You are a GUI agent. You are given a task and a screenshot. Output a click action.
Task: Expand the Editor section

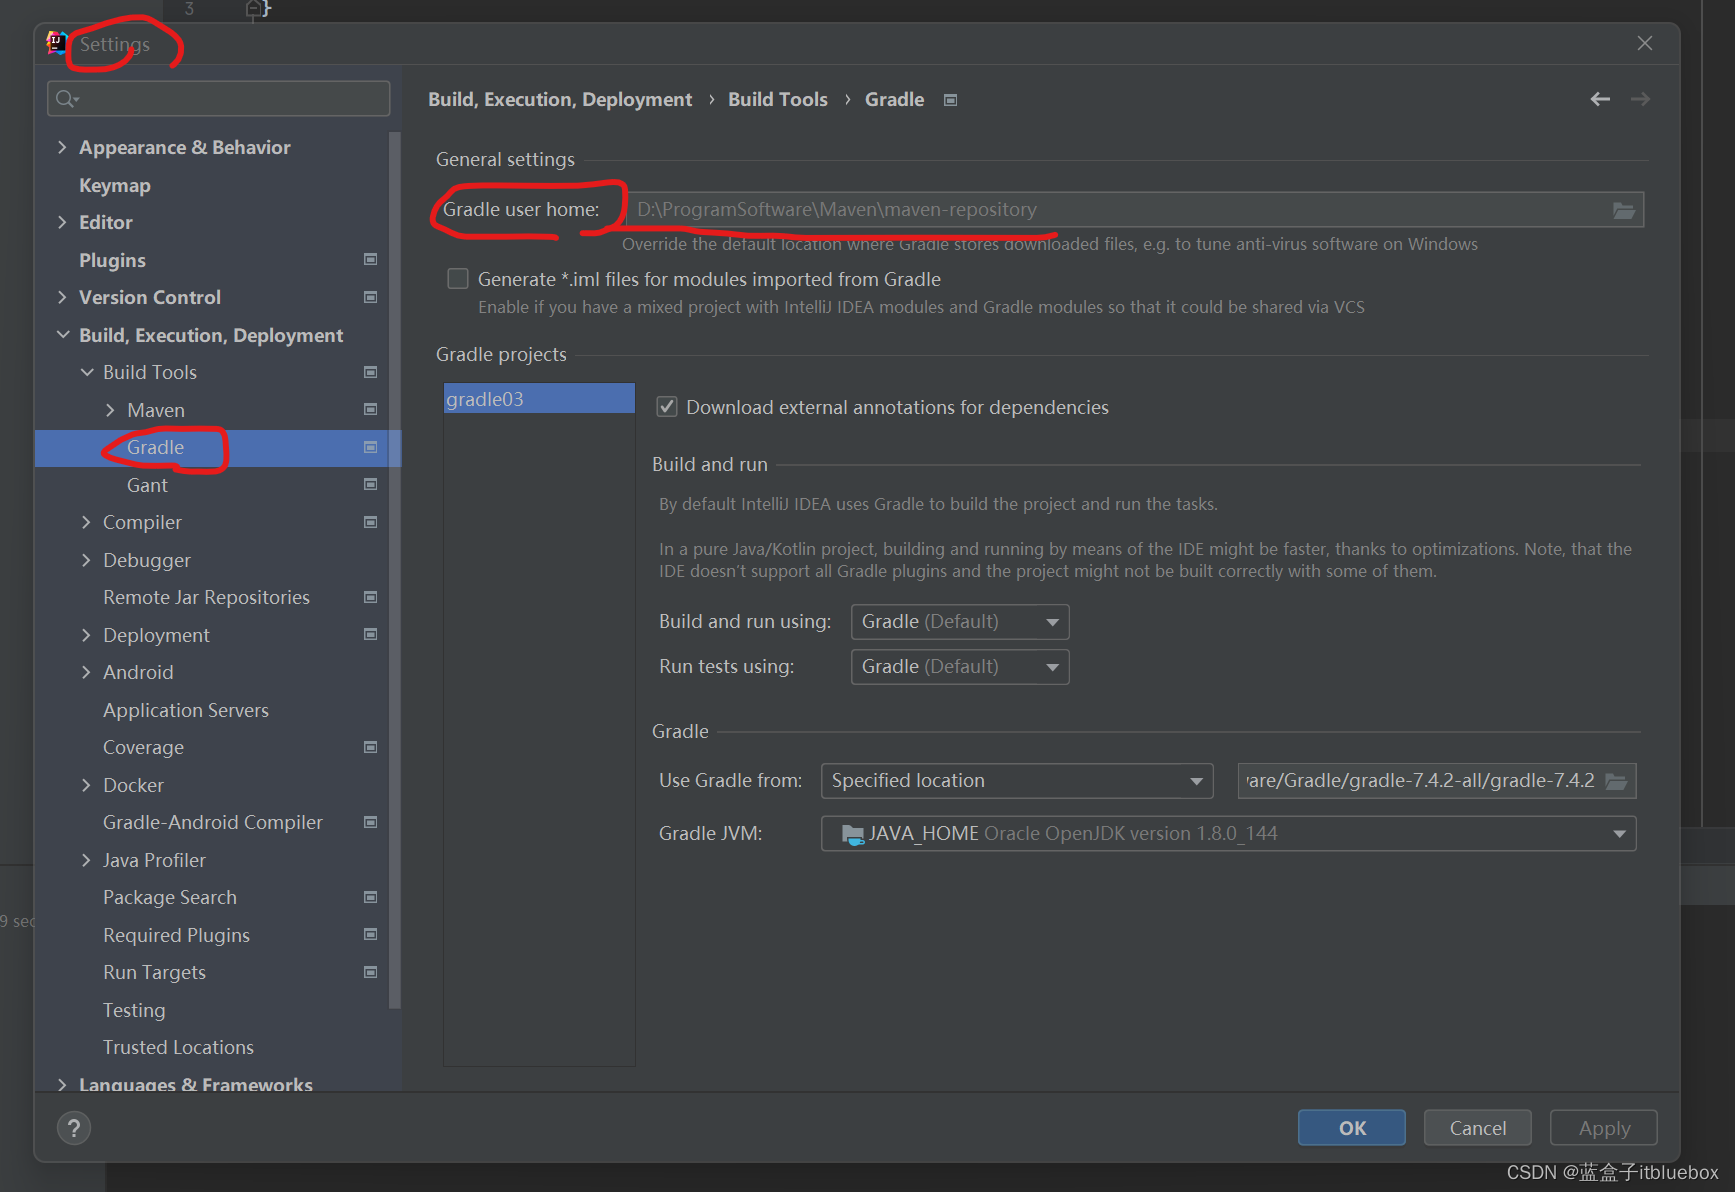62,222
